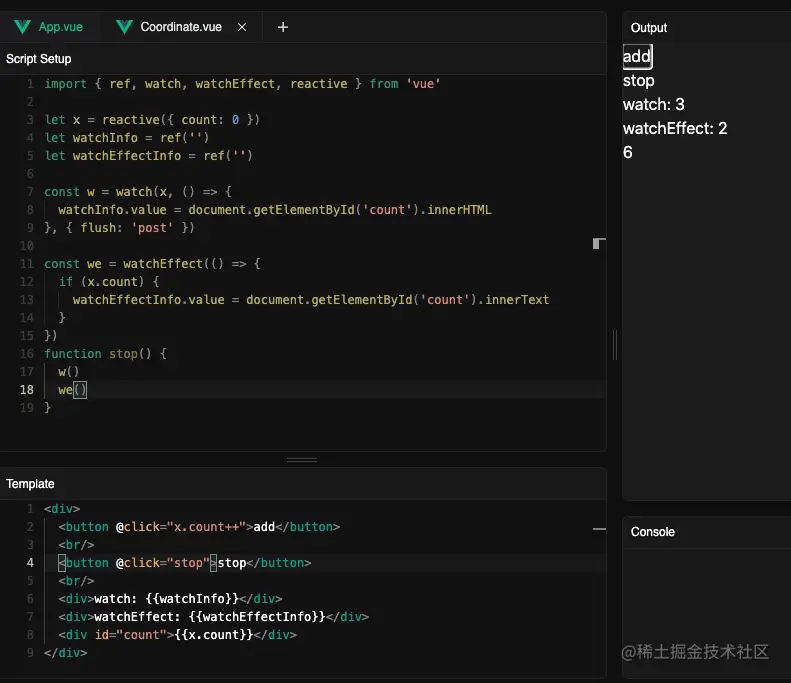Viewport: 791px width, 683px height.
Task: Click the Vue logo on App.vue tab
Action: click(23, 27)
